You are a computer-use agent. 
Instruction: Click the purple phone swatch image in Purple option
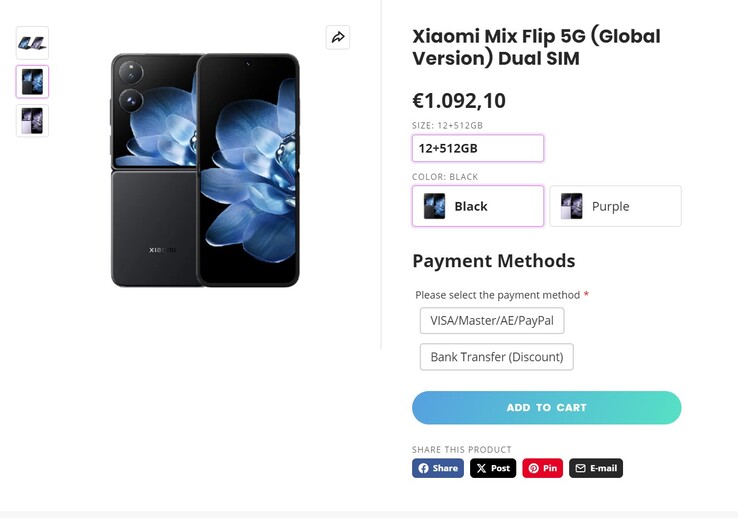pyautogui.click(x=571, y=206)
